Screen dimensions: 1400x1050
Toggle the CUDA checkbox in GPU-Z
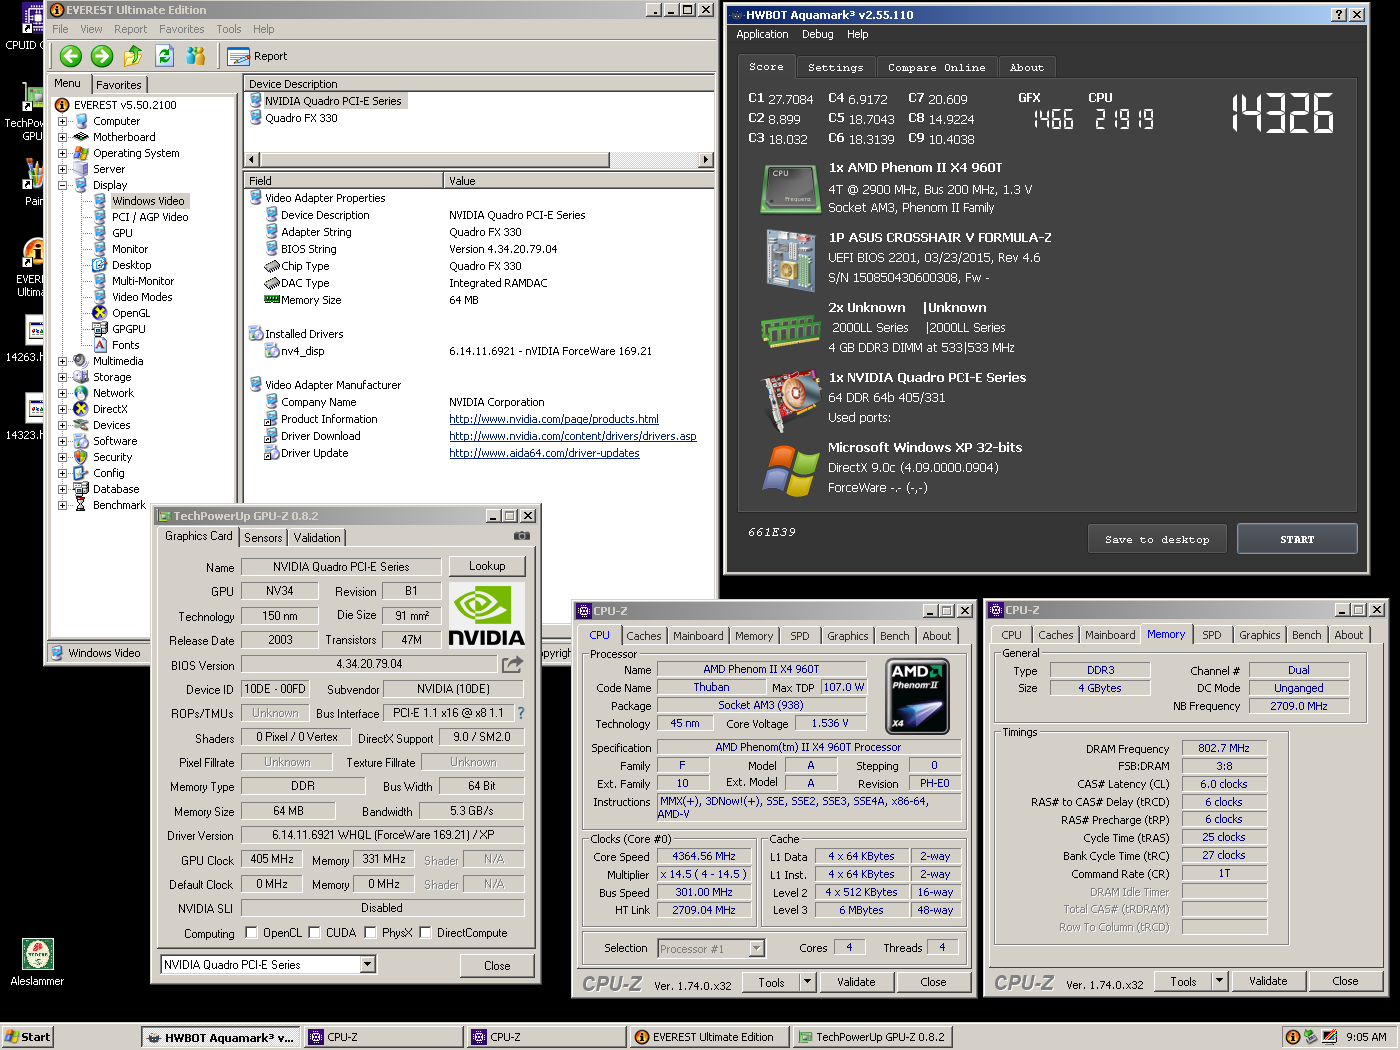[x=314, y=933]
